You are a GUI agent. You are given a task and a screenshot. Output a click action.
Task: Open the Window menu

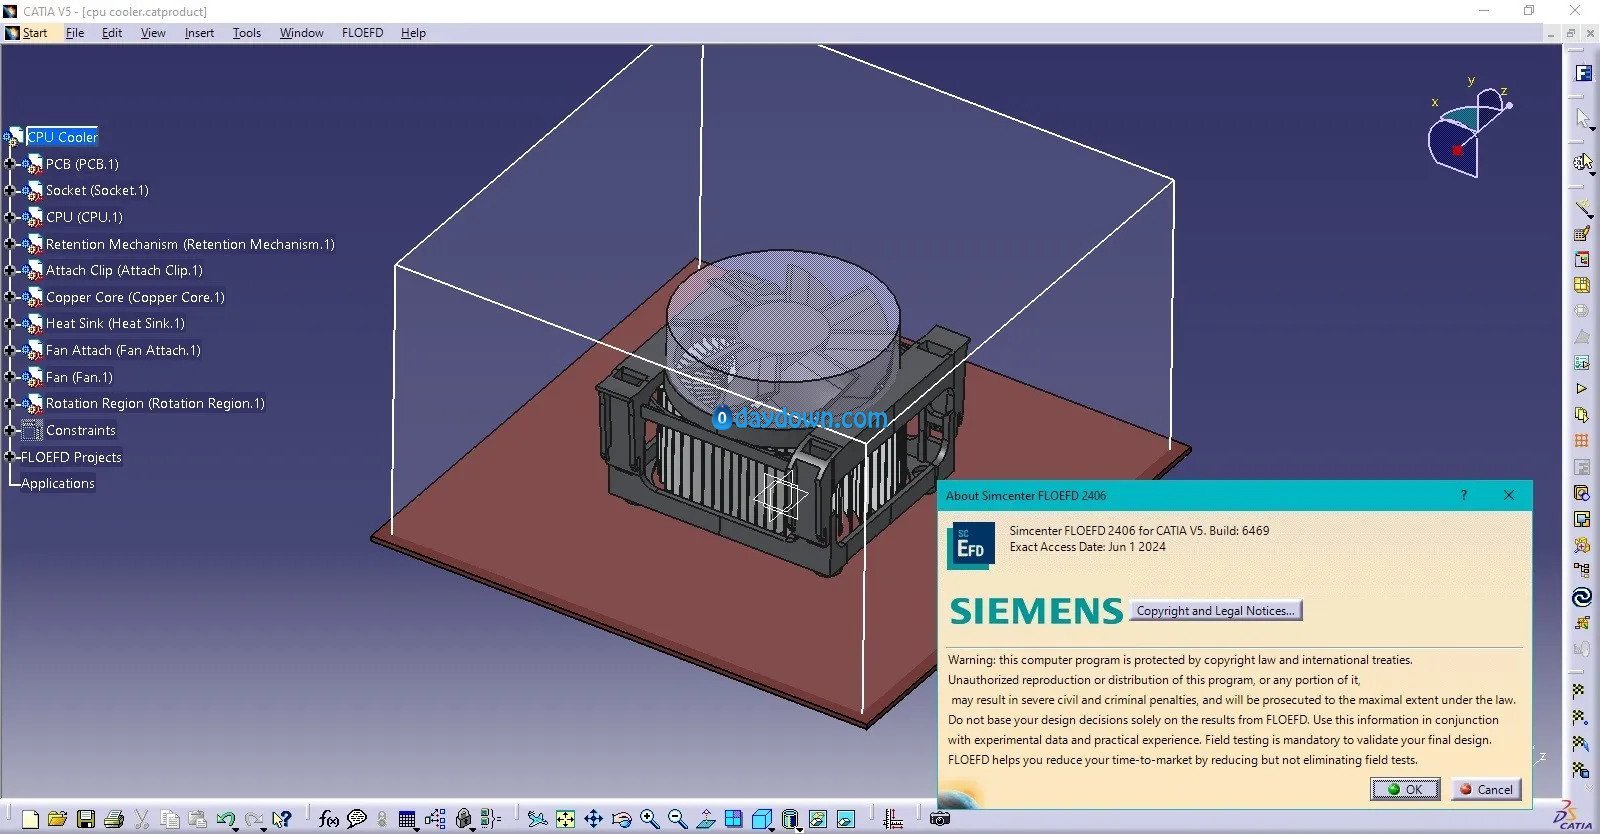[301, 33]
